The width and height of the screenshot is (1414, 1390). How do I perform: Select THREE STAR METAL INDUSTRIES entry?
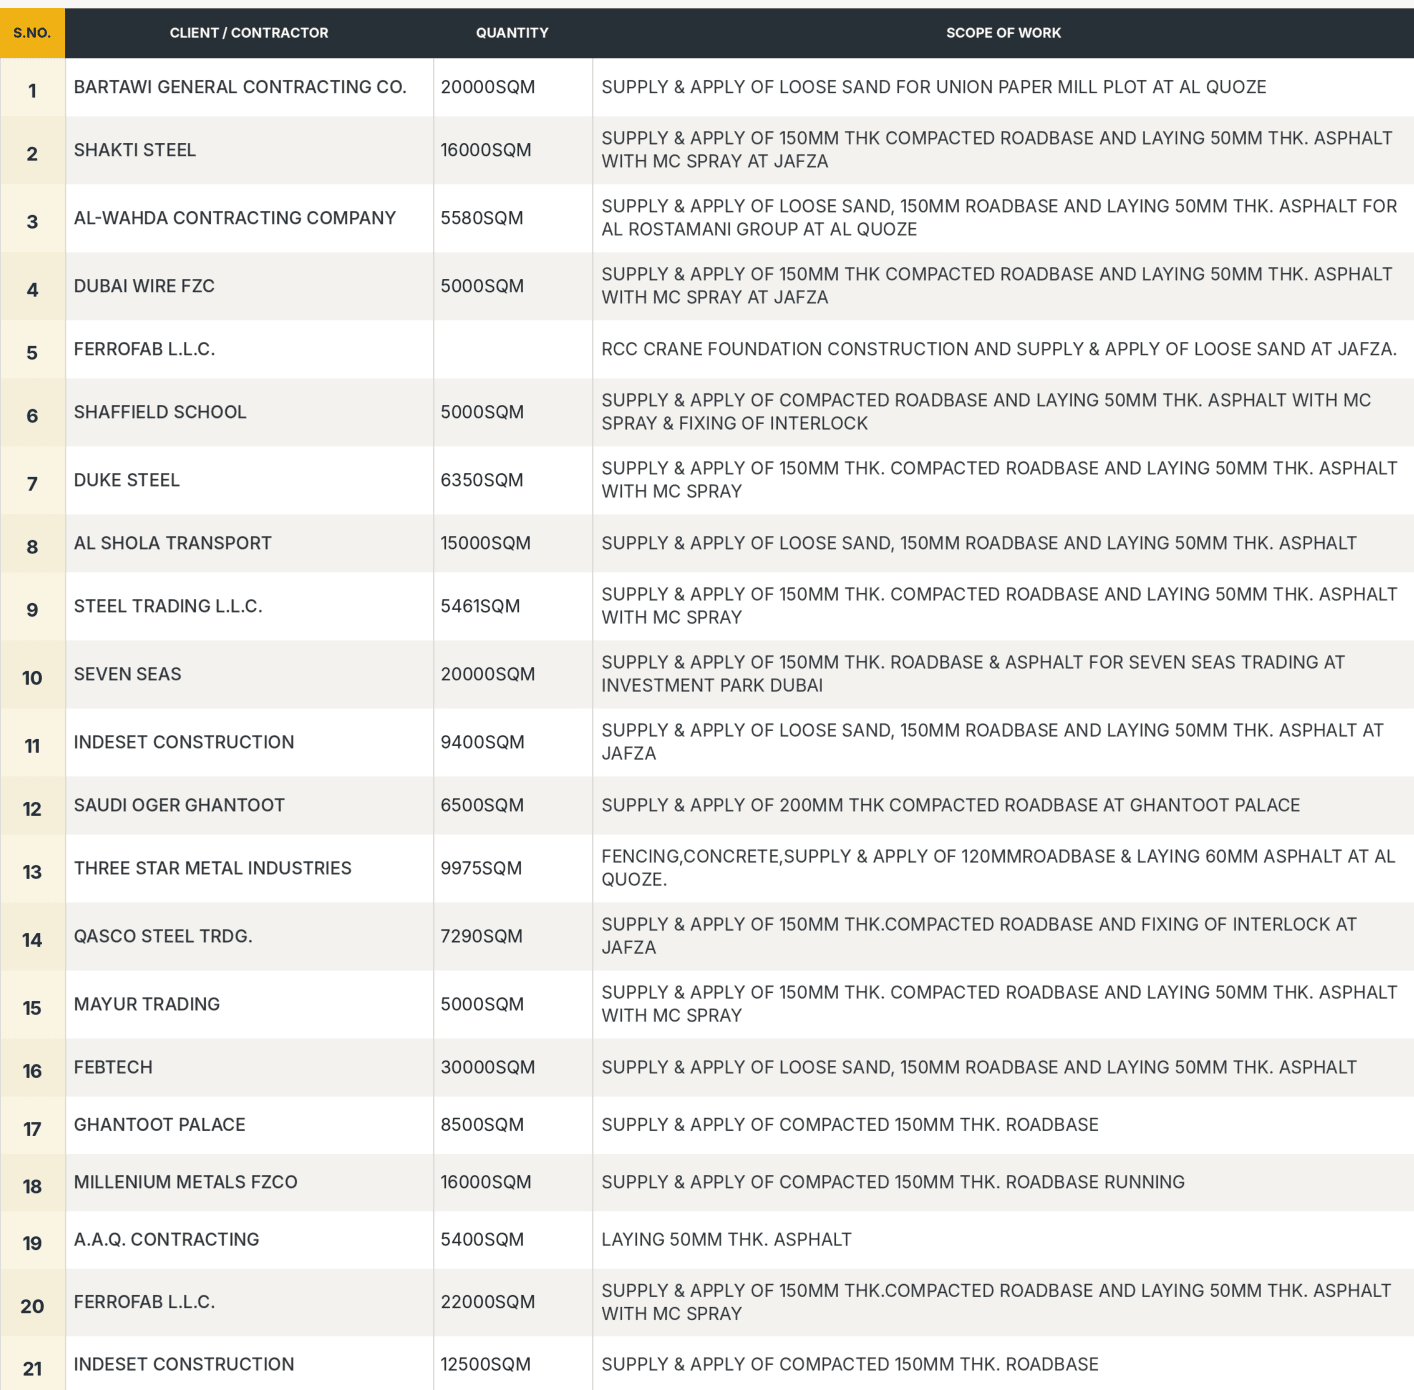[213, 868]
